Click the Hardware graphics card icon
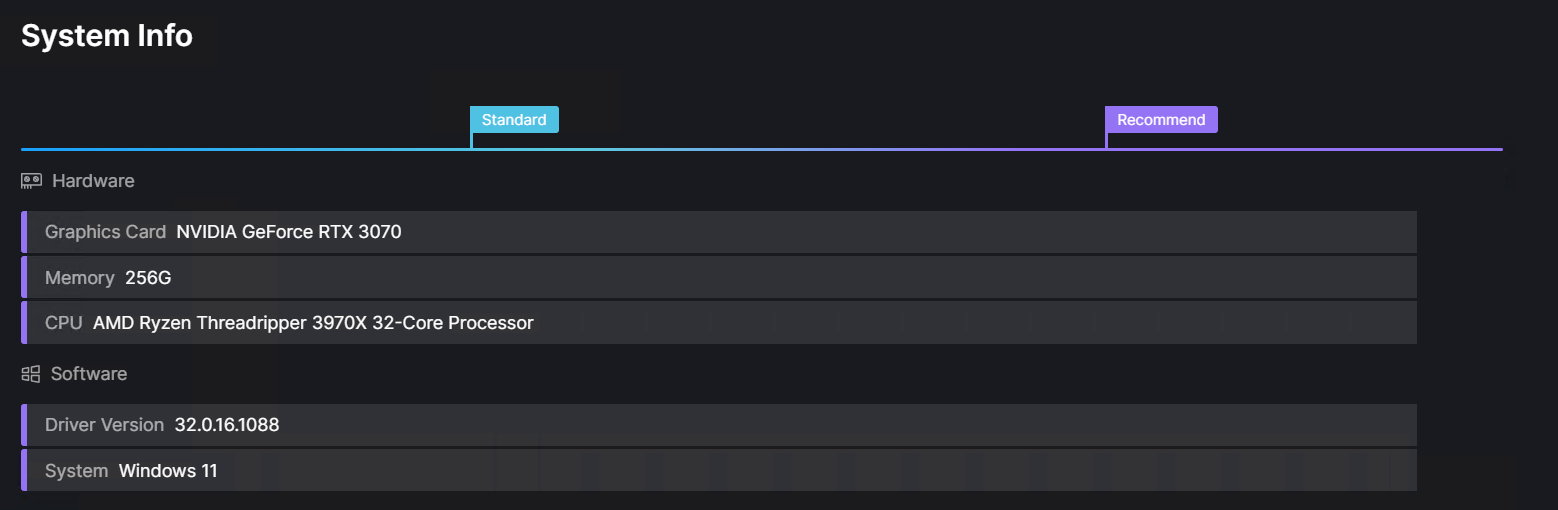This screenshot has height=510, width=1558. pos(31,181)
